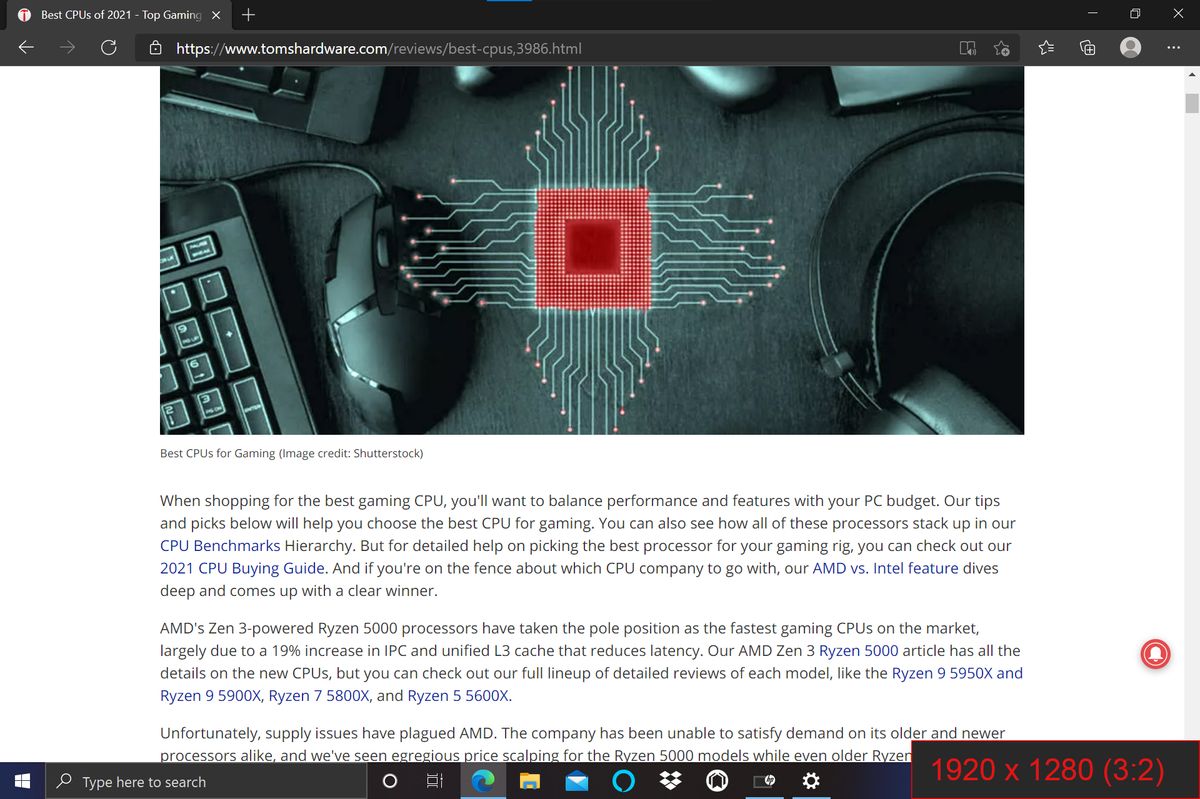Open Settings and more ellipsis menu
Viewport: 1200px width, 799px height.
(1172, 48)
